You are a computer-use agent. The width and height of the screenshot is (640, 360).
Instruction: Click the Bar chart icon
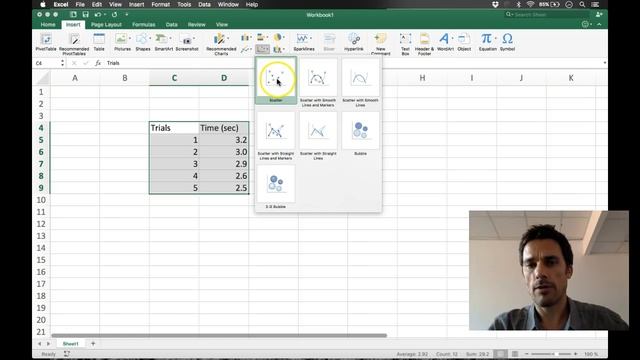coord(261,38)
